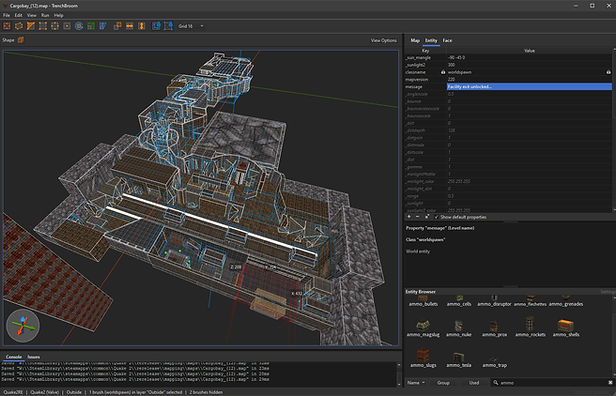The image size is (616, 396).
Task: Click the Flip horizontally icon
Action: 130,26
